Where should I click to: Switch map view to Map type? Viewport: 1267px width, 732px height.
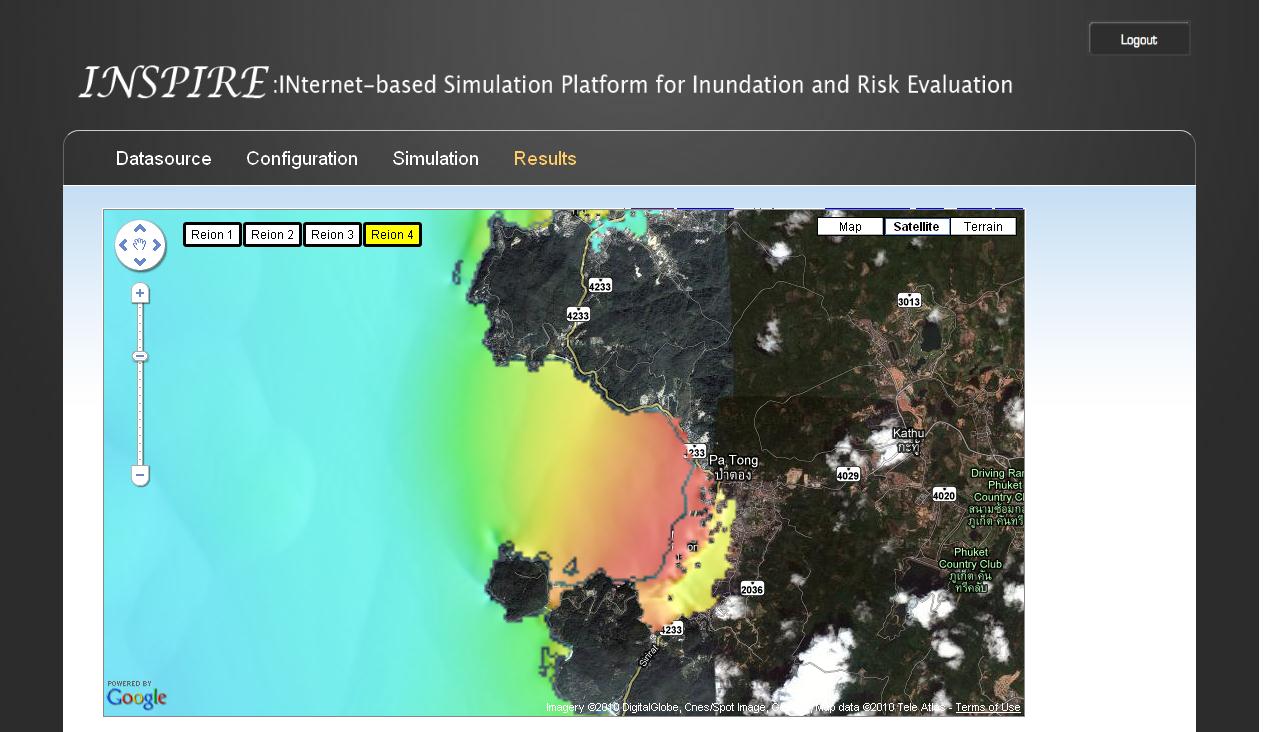coord(850,227)
